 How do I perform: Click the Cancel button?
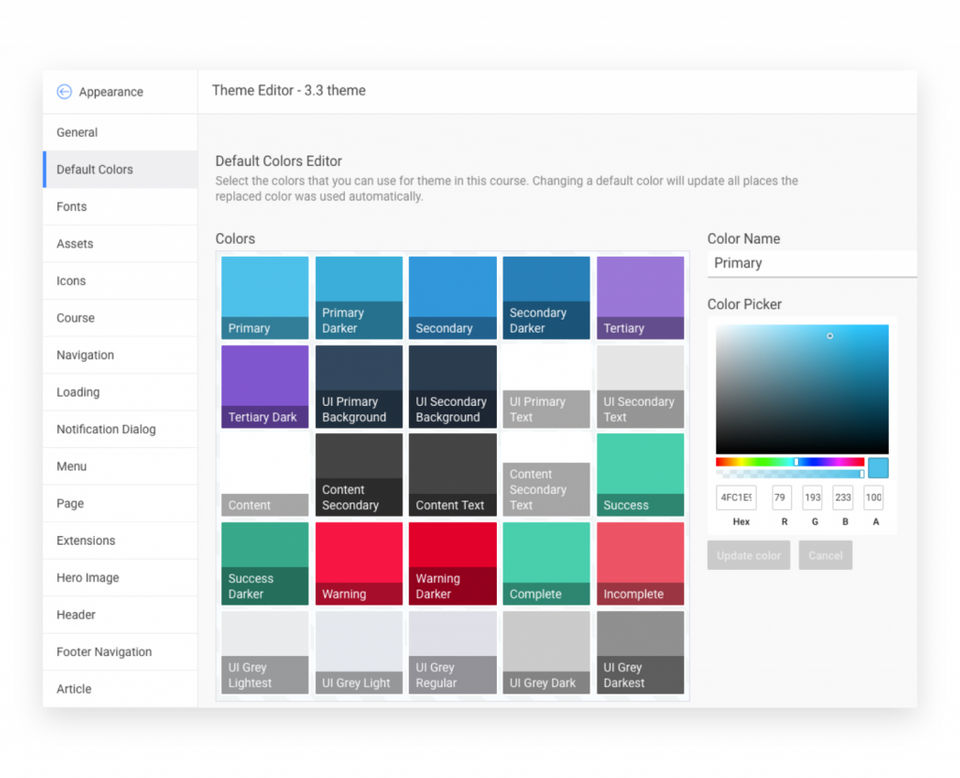pyautogui.click(x=825, y=555)
